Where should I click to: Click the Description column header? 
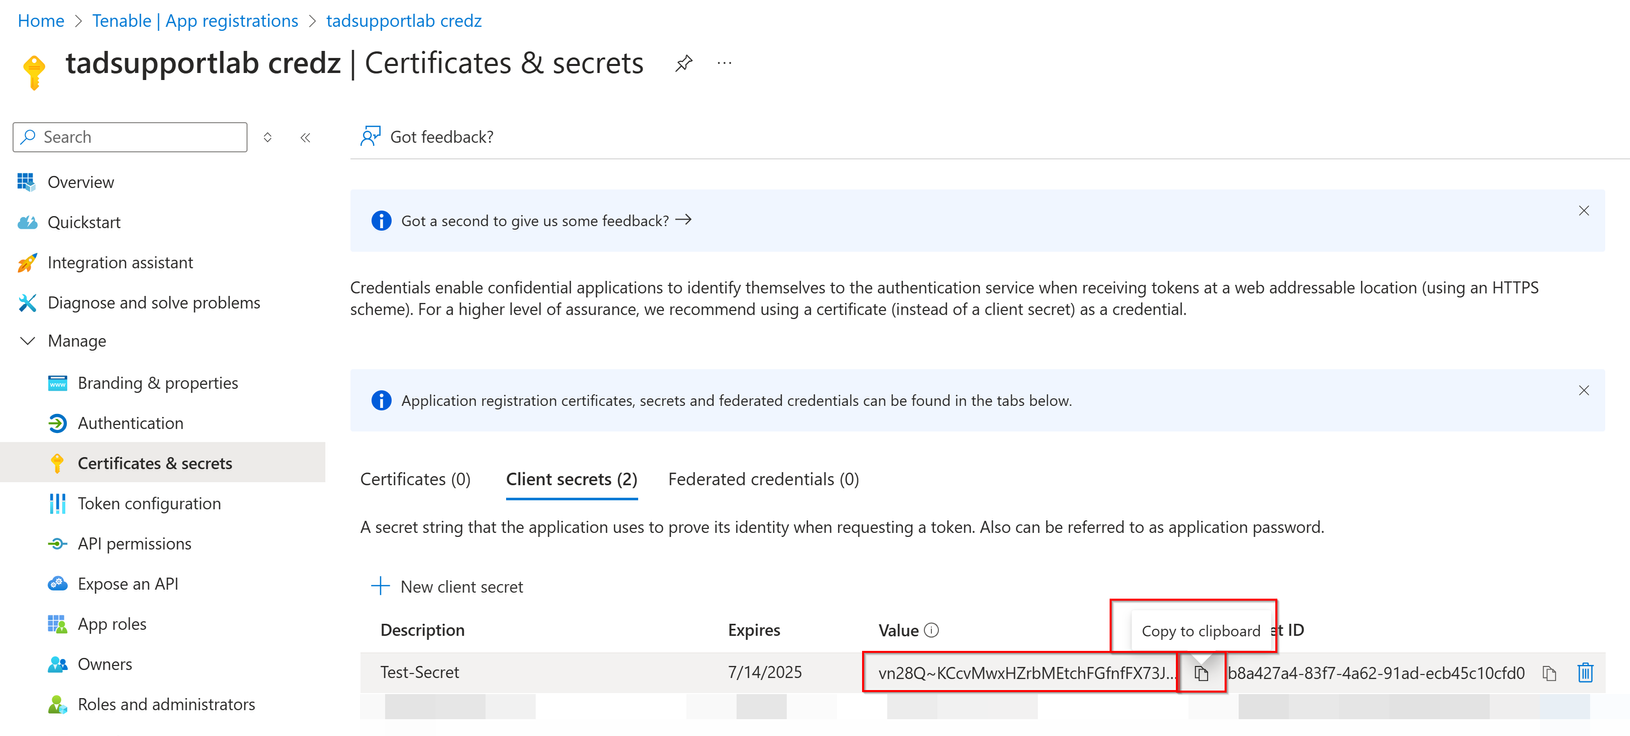coord(422,630)
